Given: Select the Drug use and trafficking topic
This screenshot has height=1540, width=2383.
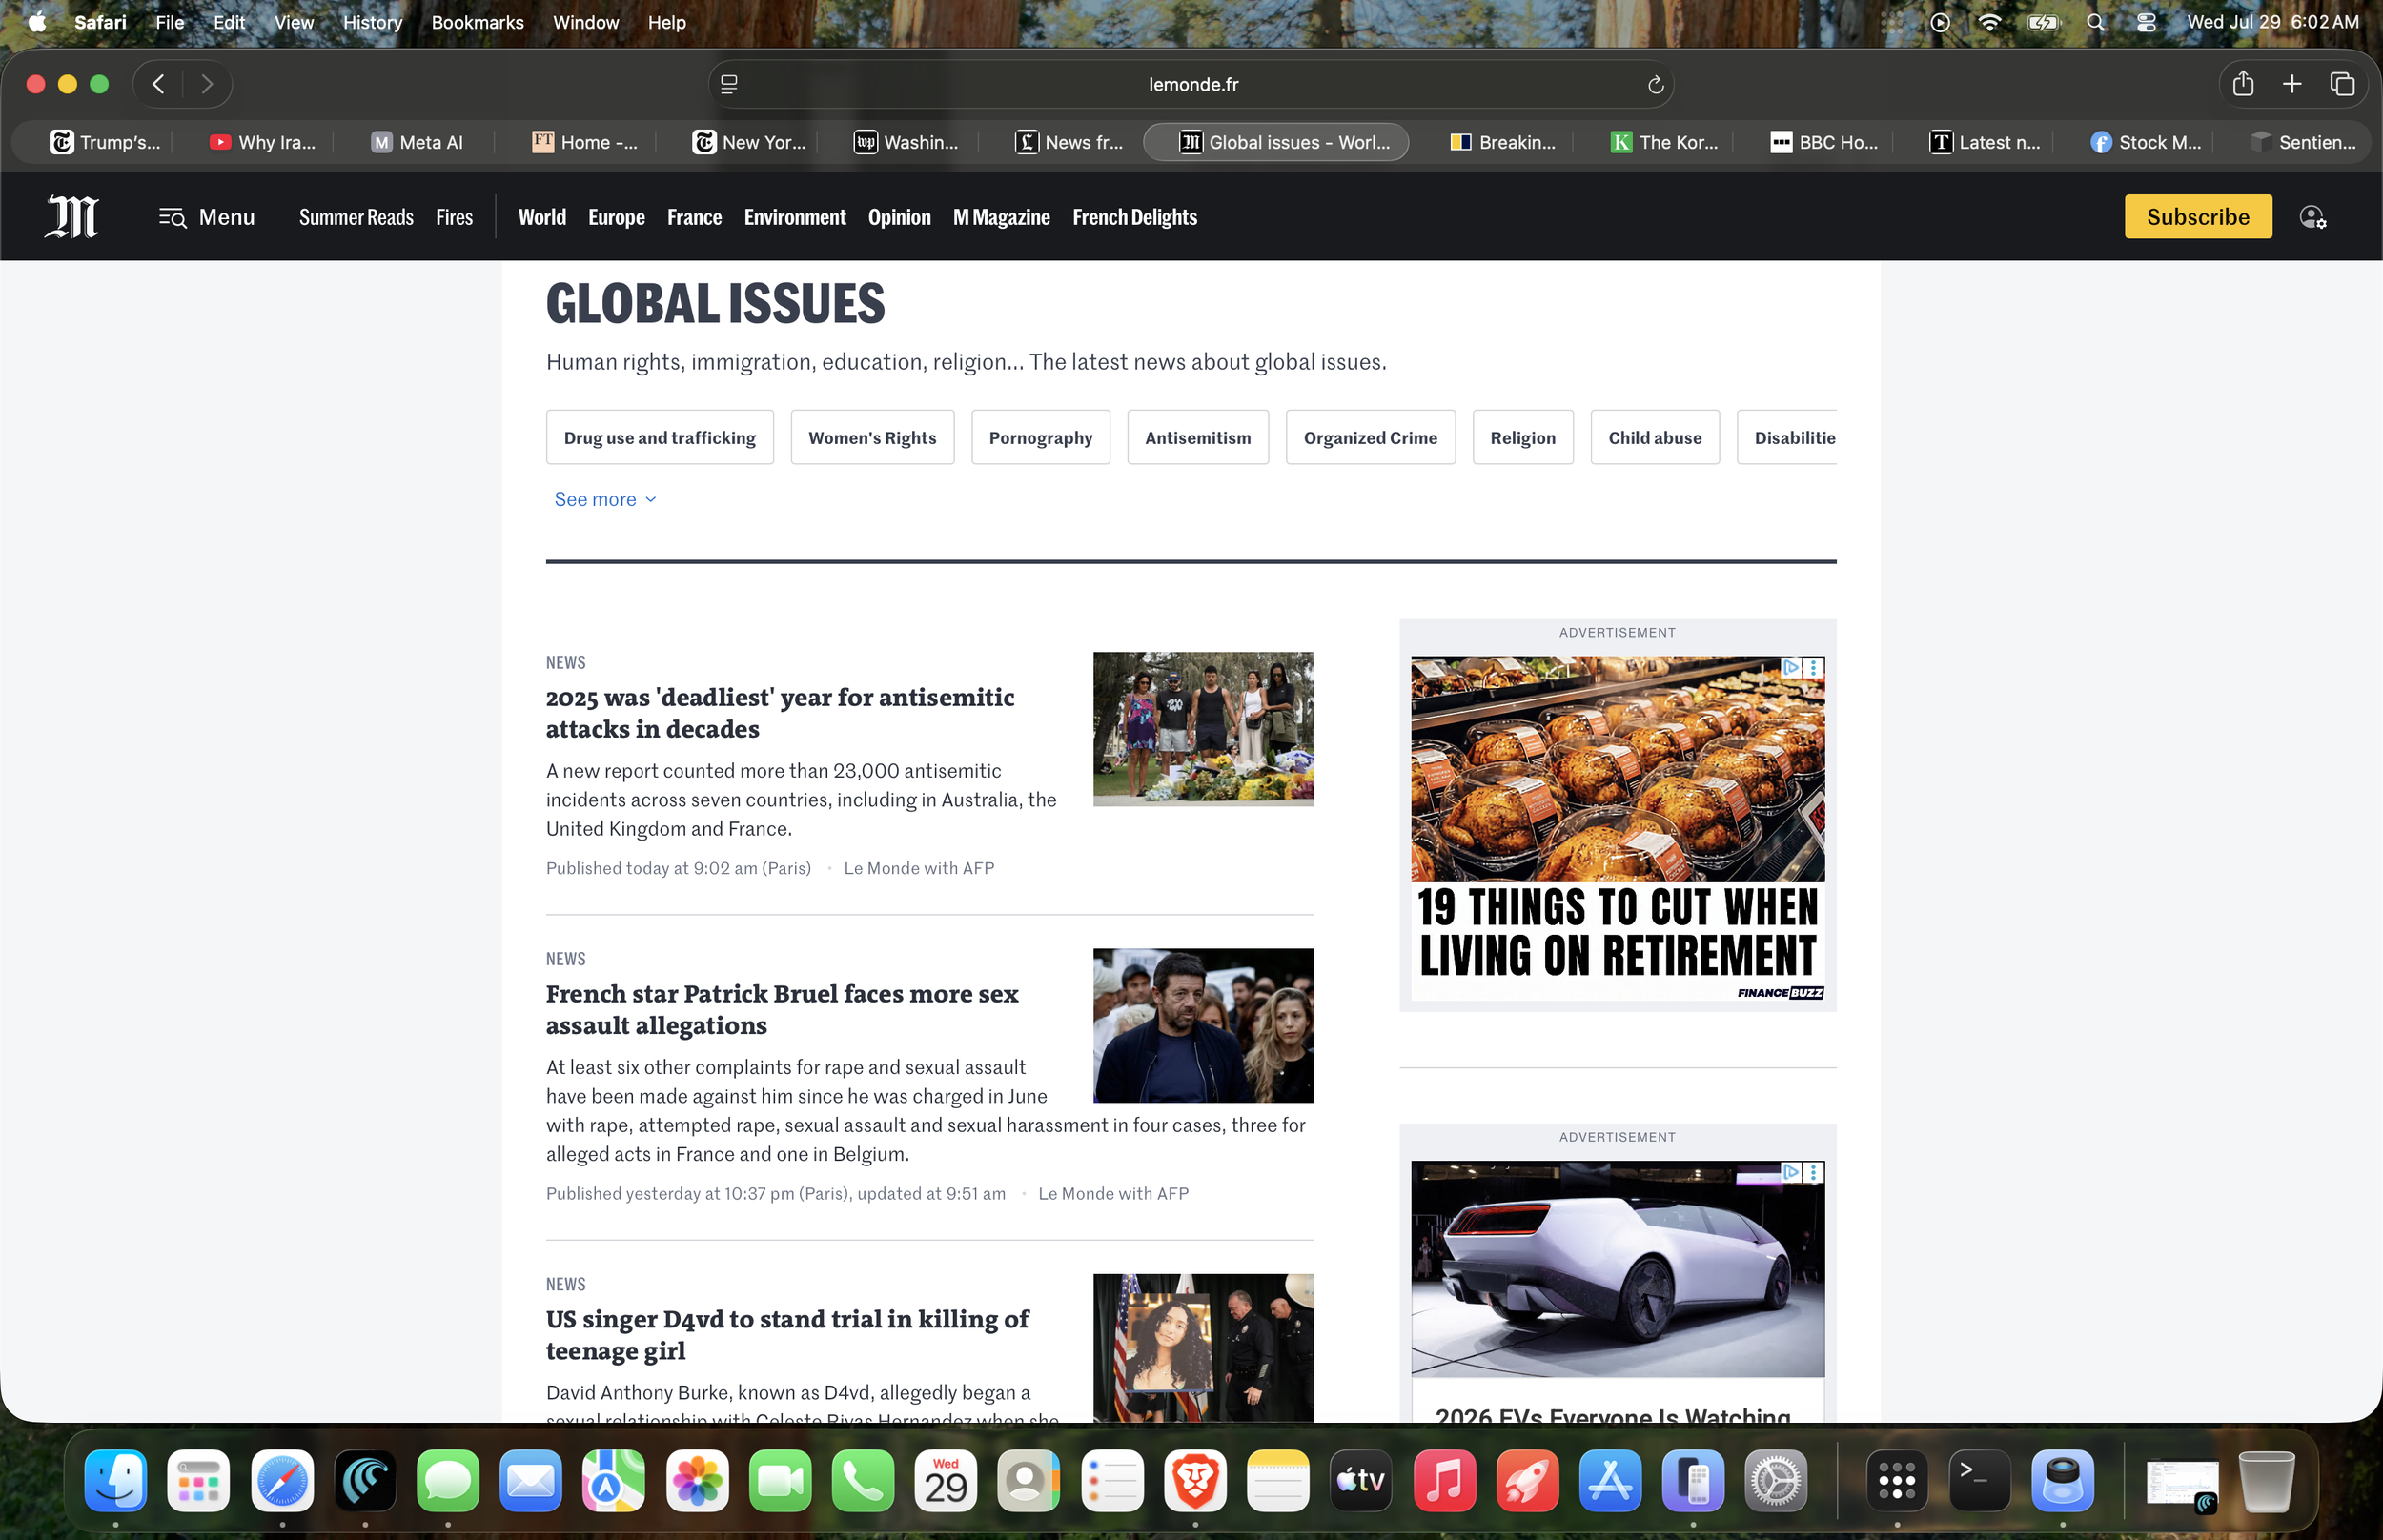Looking at the screenshot, I should (660, 437).
